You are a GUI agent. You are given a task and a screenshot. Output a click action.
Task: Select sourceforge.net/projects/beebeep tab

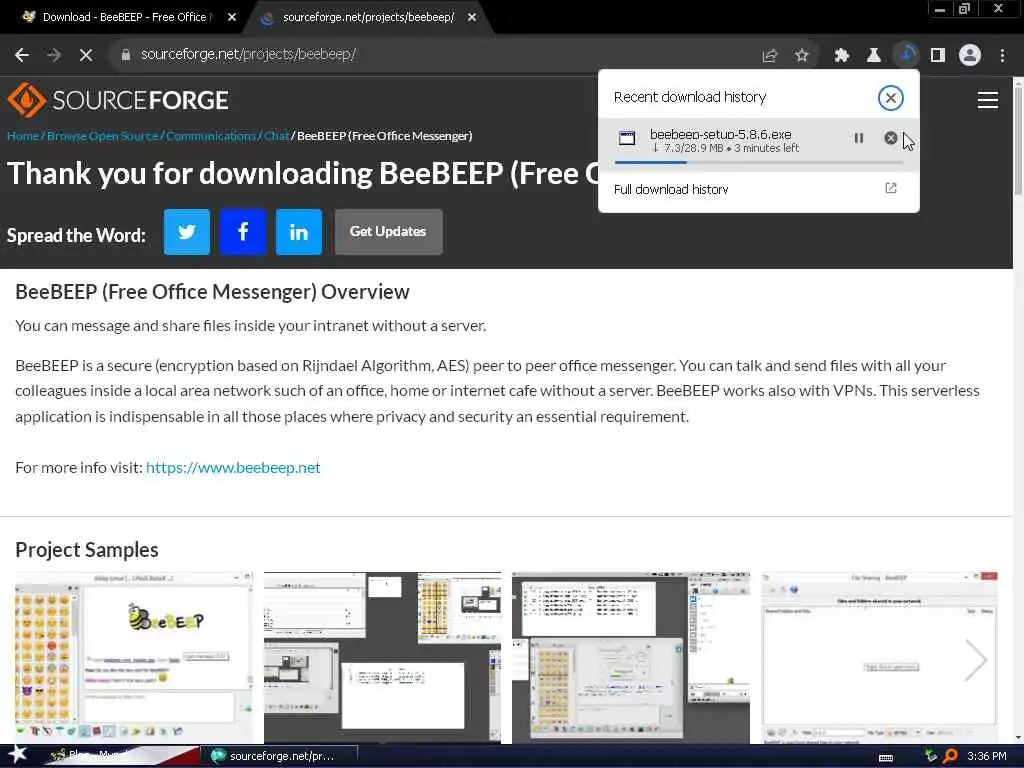pyautogui.click(x=368, y=17)
